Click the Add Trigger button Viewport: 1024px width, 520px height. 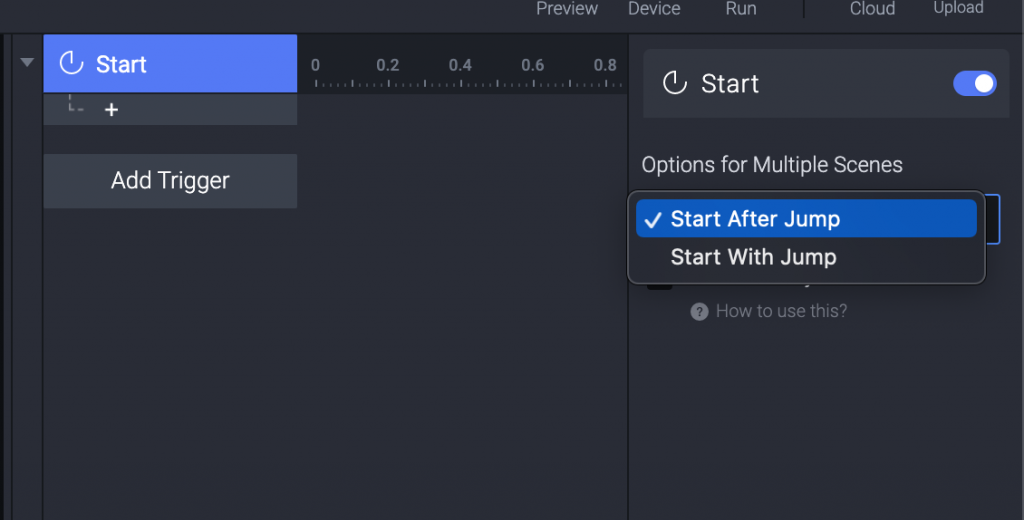pyautogui.click(x=170, y=181)
